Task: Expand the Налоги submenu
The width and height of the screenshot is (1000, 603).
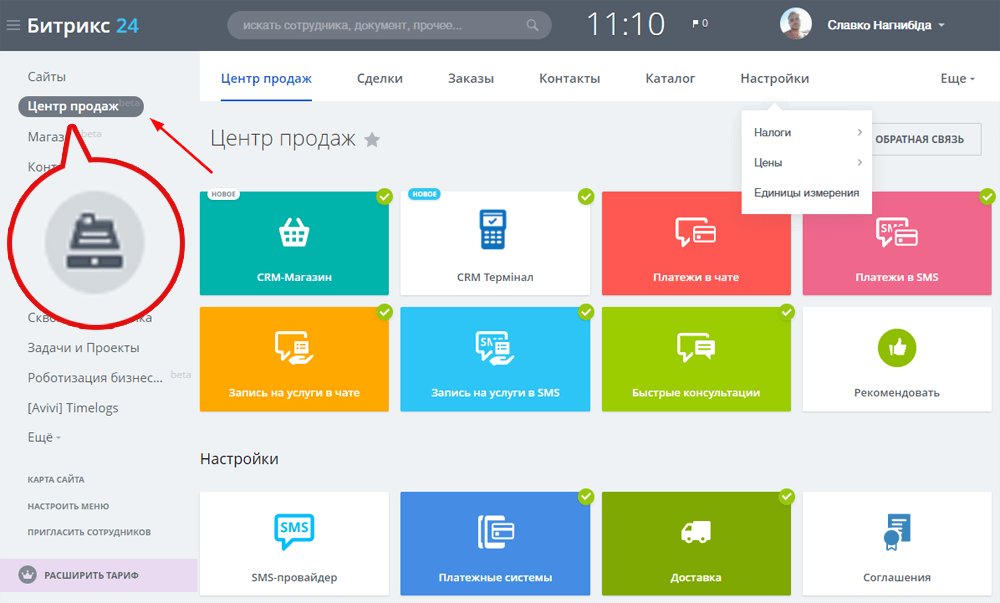Action: coord(807,133)
